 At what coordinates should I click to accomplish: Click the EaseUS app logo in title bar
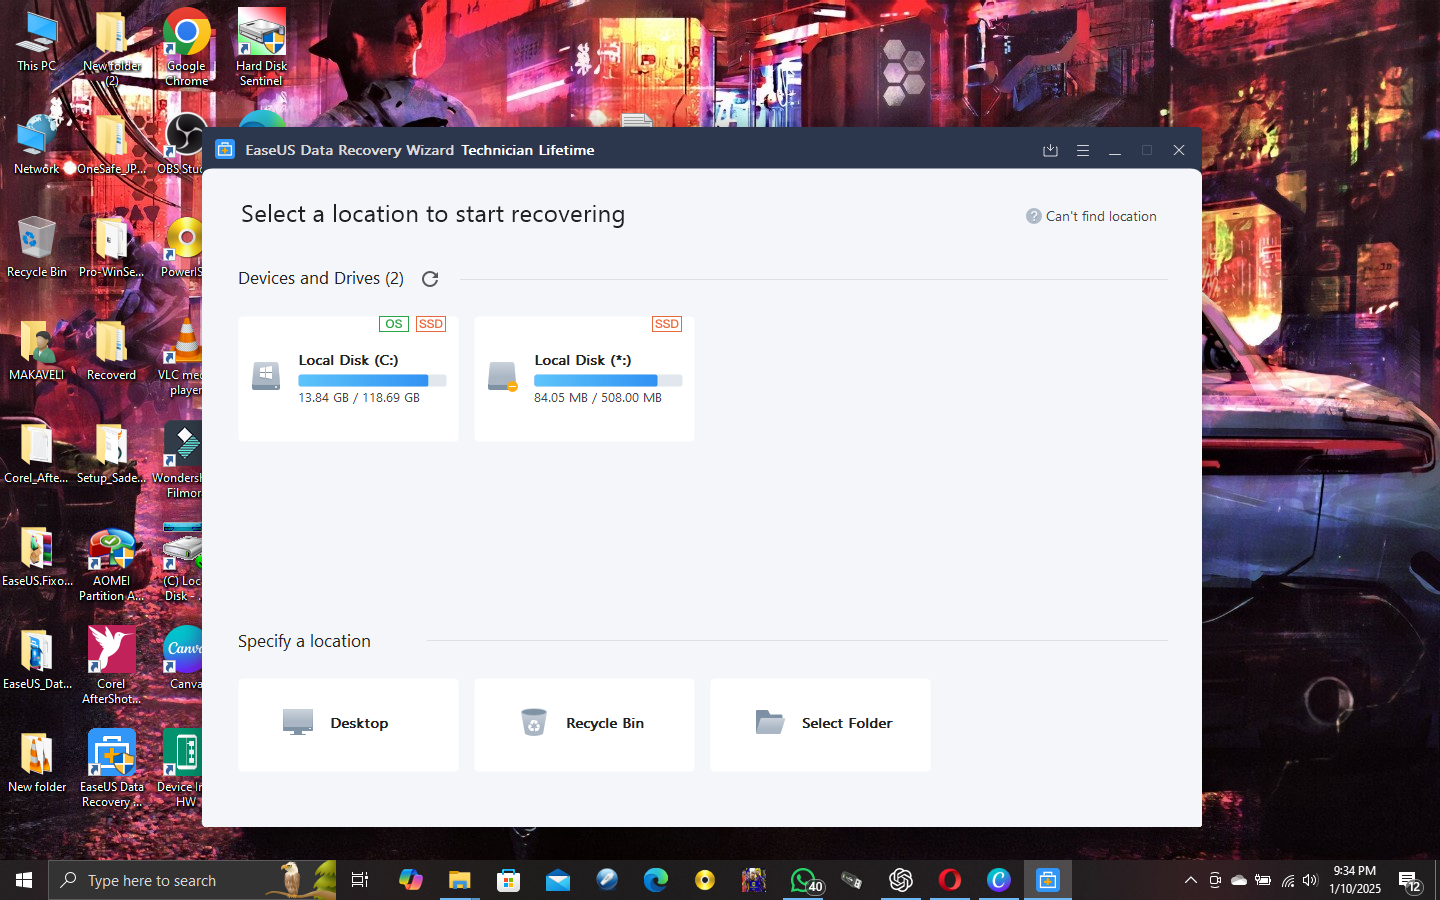(225, 150)
